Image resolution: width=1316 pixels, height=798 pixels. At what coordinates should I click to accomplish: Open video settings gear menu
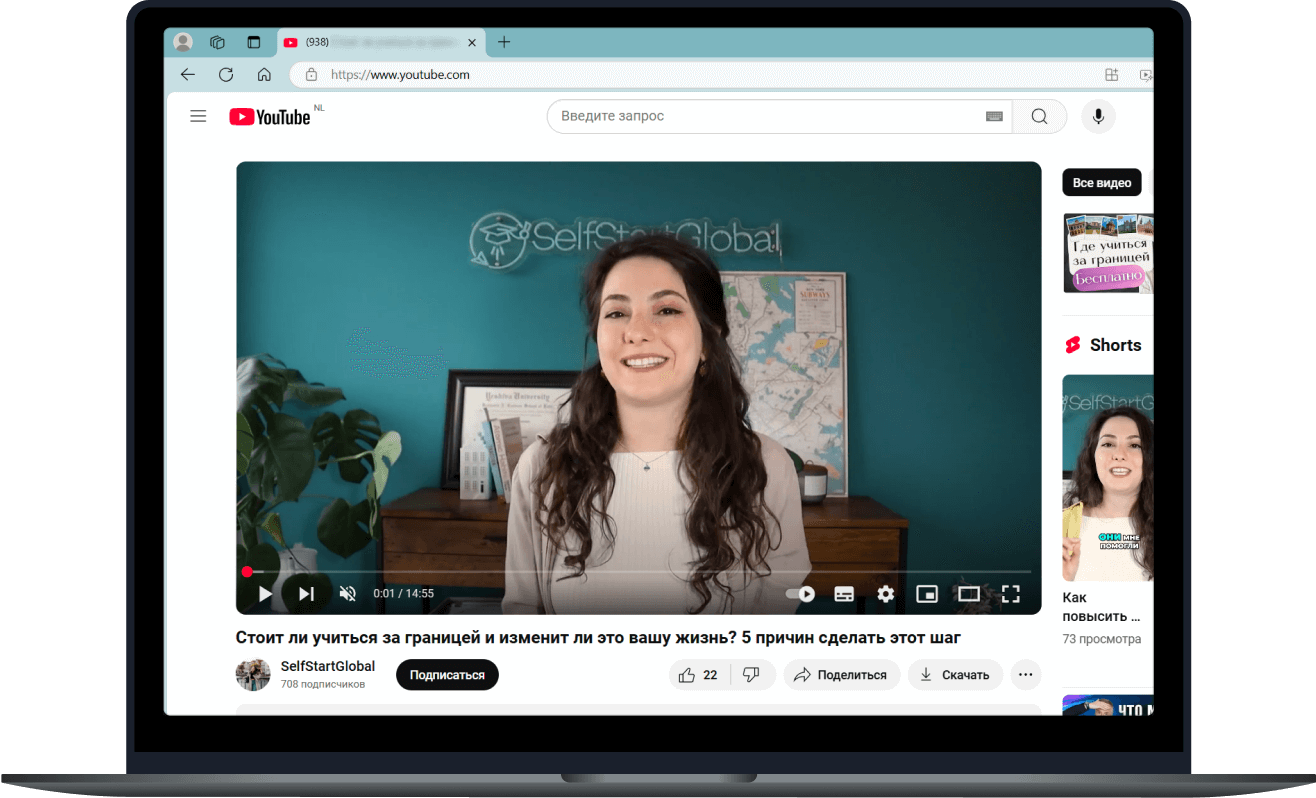[x=885, y=594]
